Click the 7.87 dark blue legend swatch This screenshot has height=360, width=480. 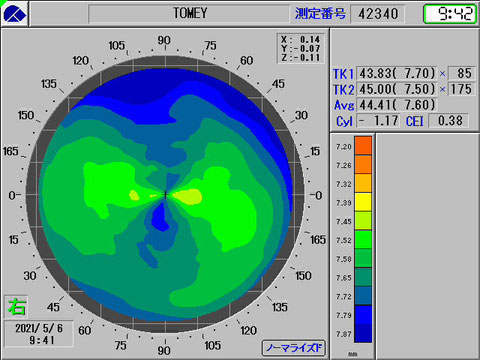click(363, 333)
